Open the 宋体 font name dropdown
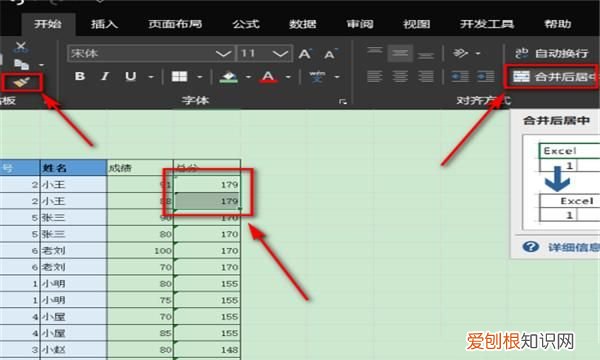This screenshot has height=360, width=600. click(x=224, y=54)
